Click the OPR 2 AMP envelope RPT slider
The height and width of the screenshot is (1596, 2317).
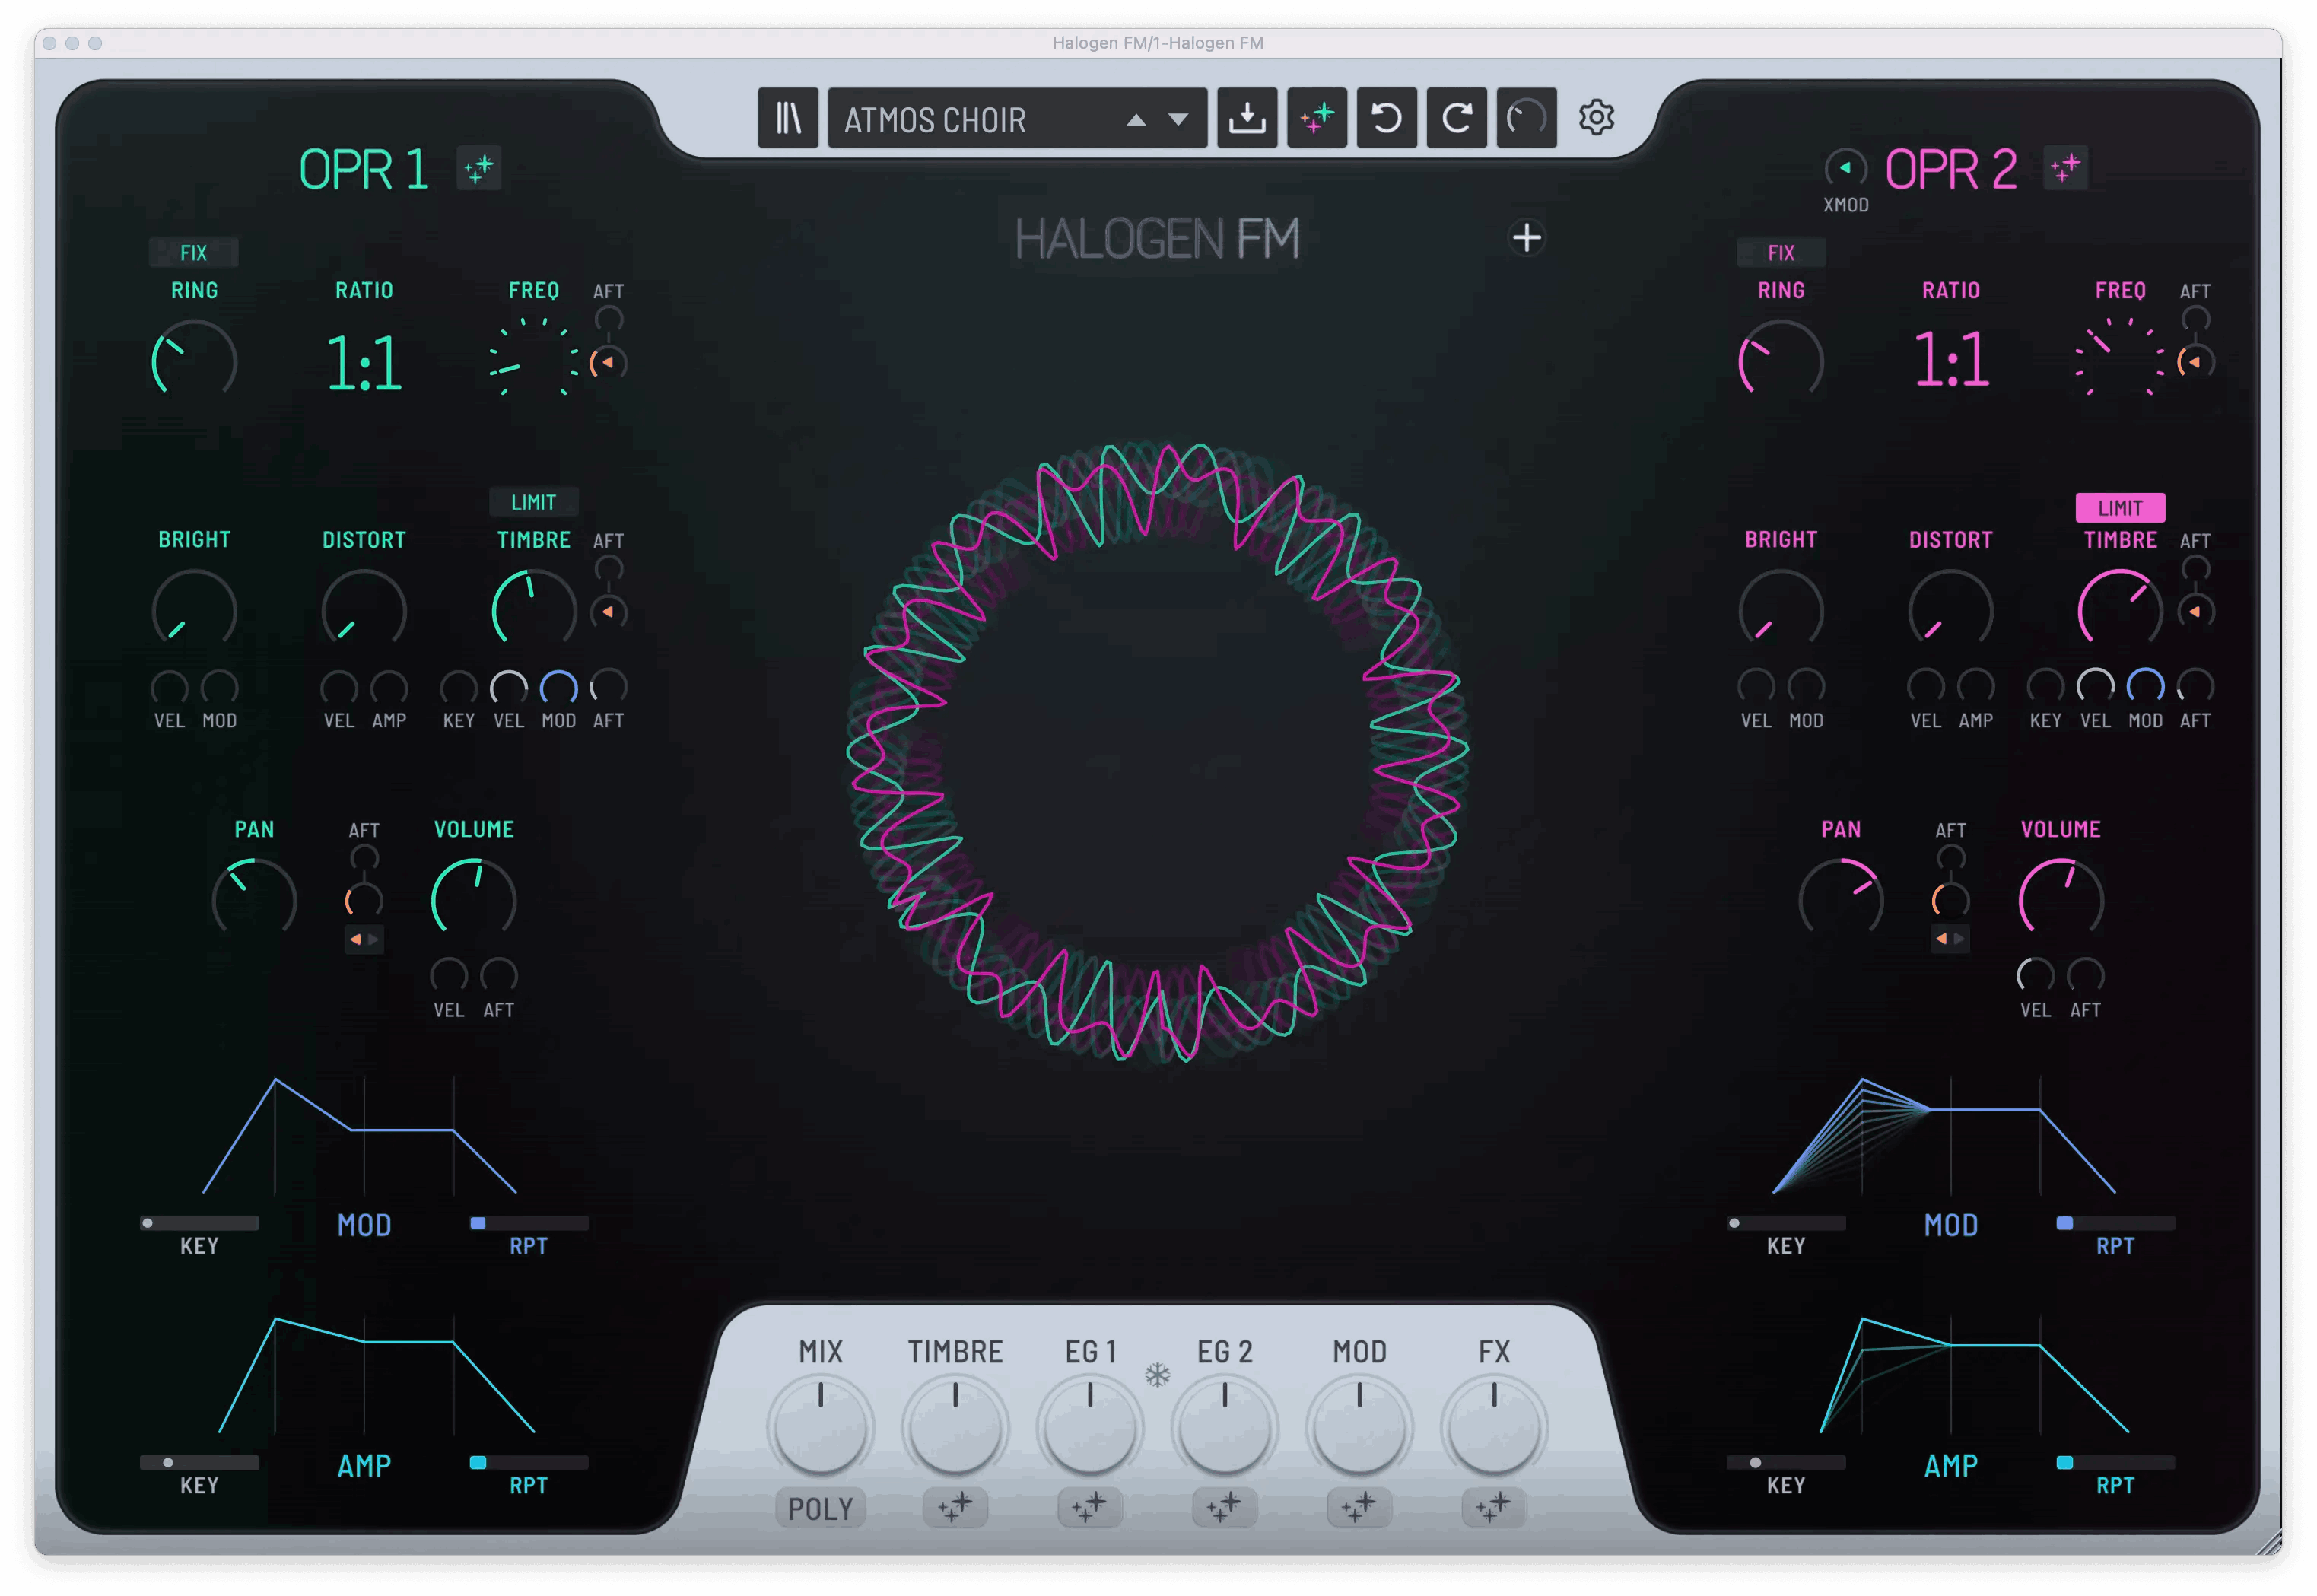click(2115, 1462)
